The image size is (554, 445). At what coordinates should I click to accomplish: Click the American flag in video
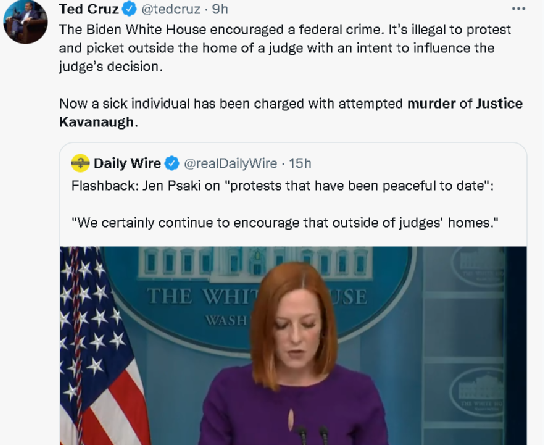click(x=102, y=346)
